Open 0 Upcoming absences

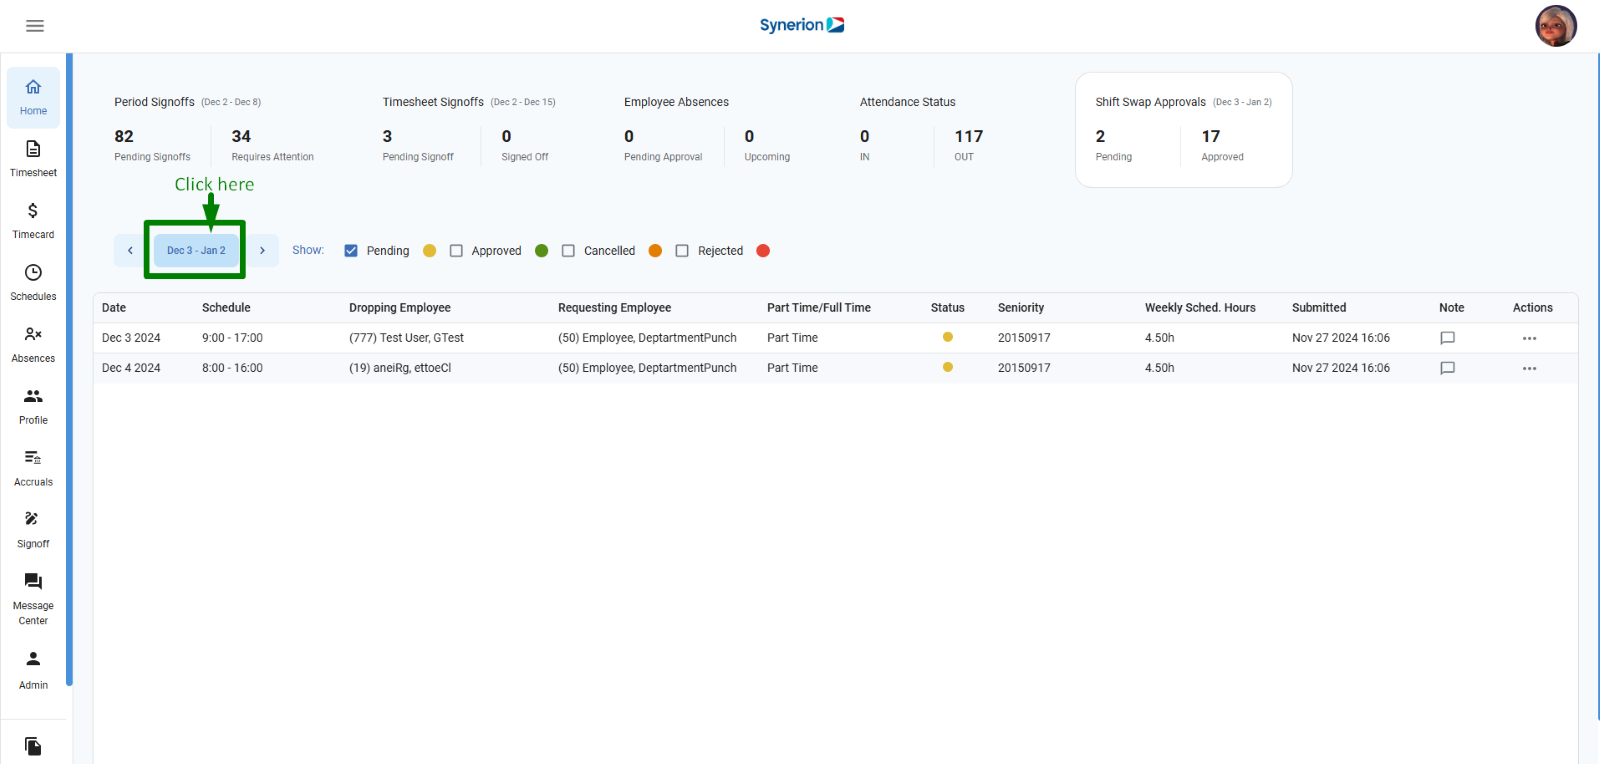[767, 145]
